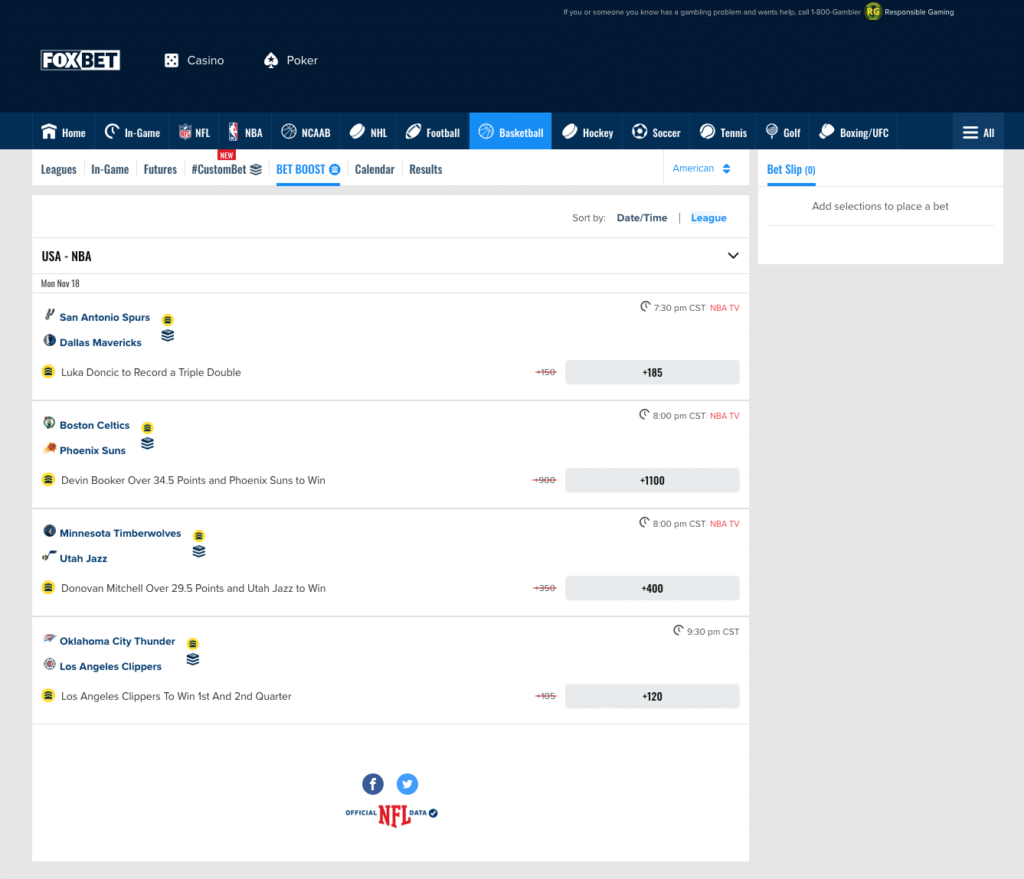1024x879 pixels.
Task: Open the Twitter page icon
Action: pos(408,784)
